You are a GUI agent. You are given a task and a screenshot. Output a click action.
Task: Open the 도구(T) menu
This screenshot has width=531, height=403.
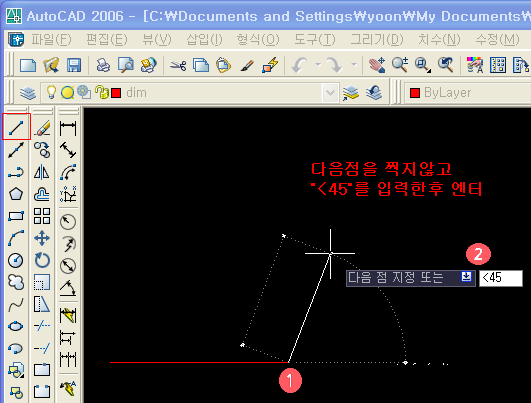coord(315,40)
